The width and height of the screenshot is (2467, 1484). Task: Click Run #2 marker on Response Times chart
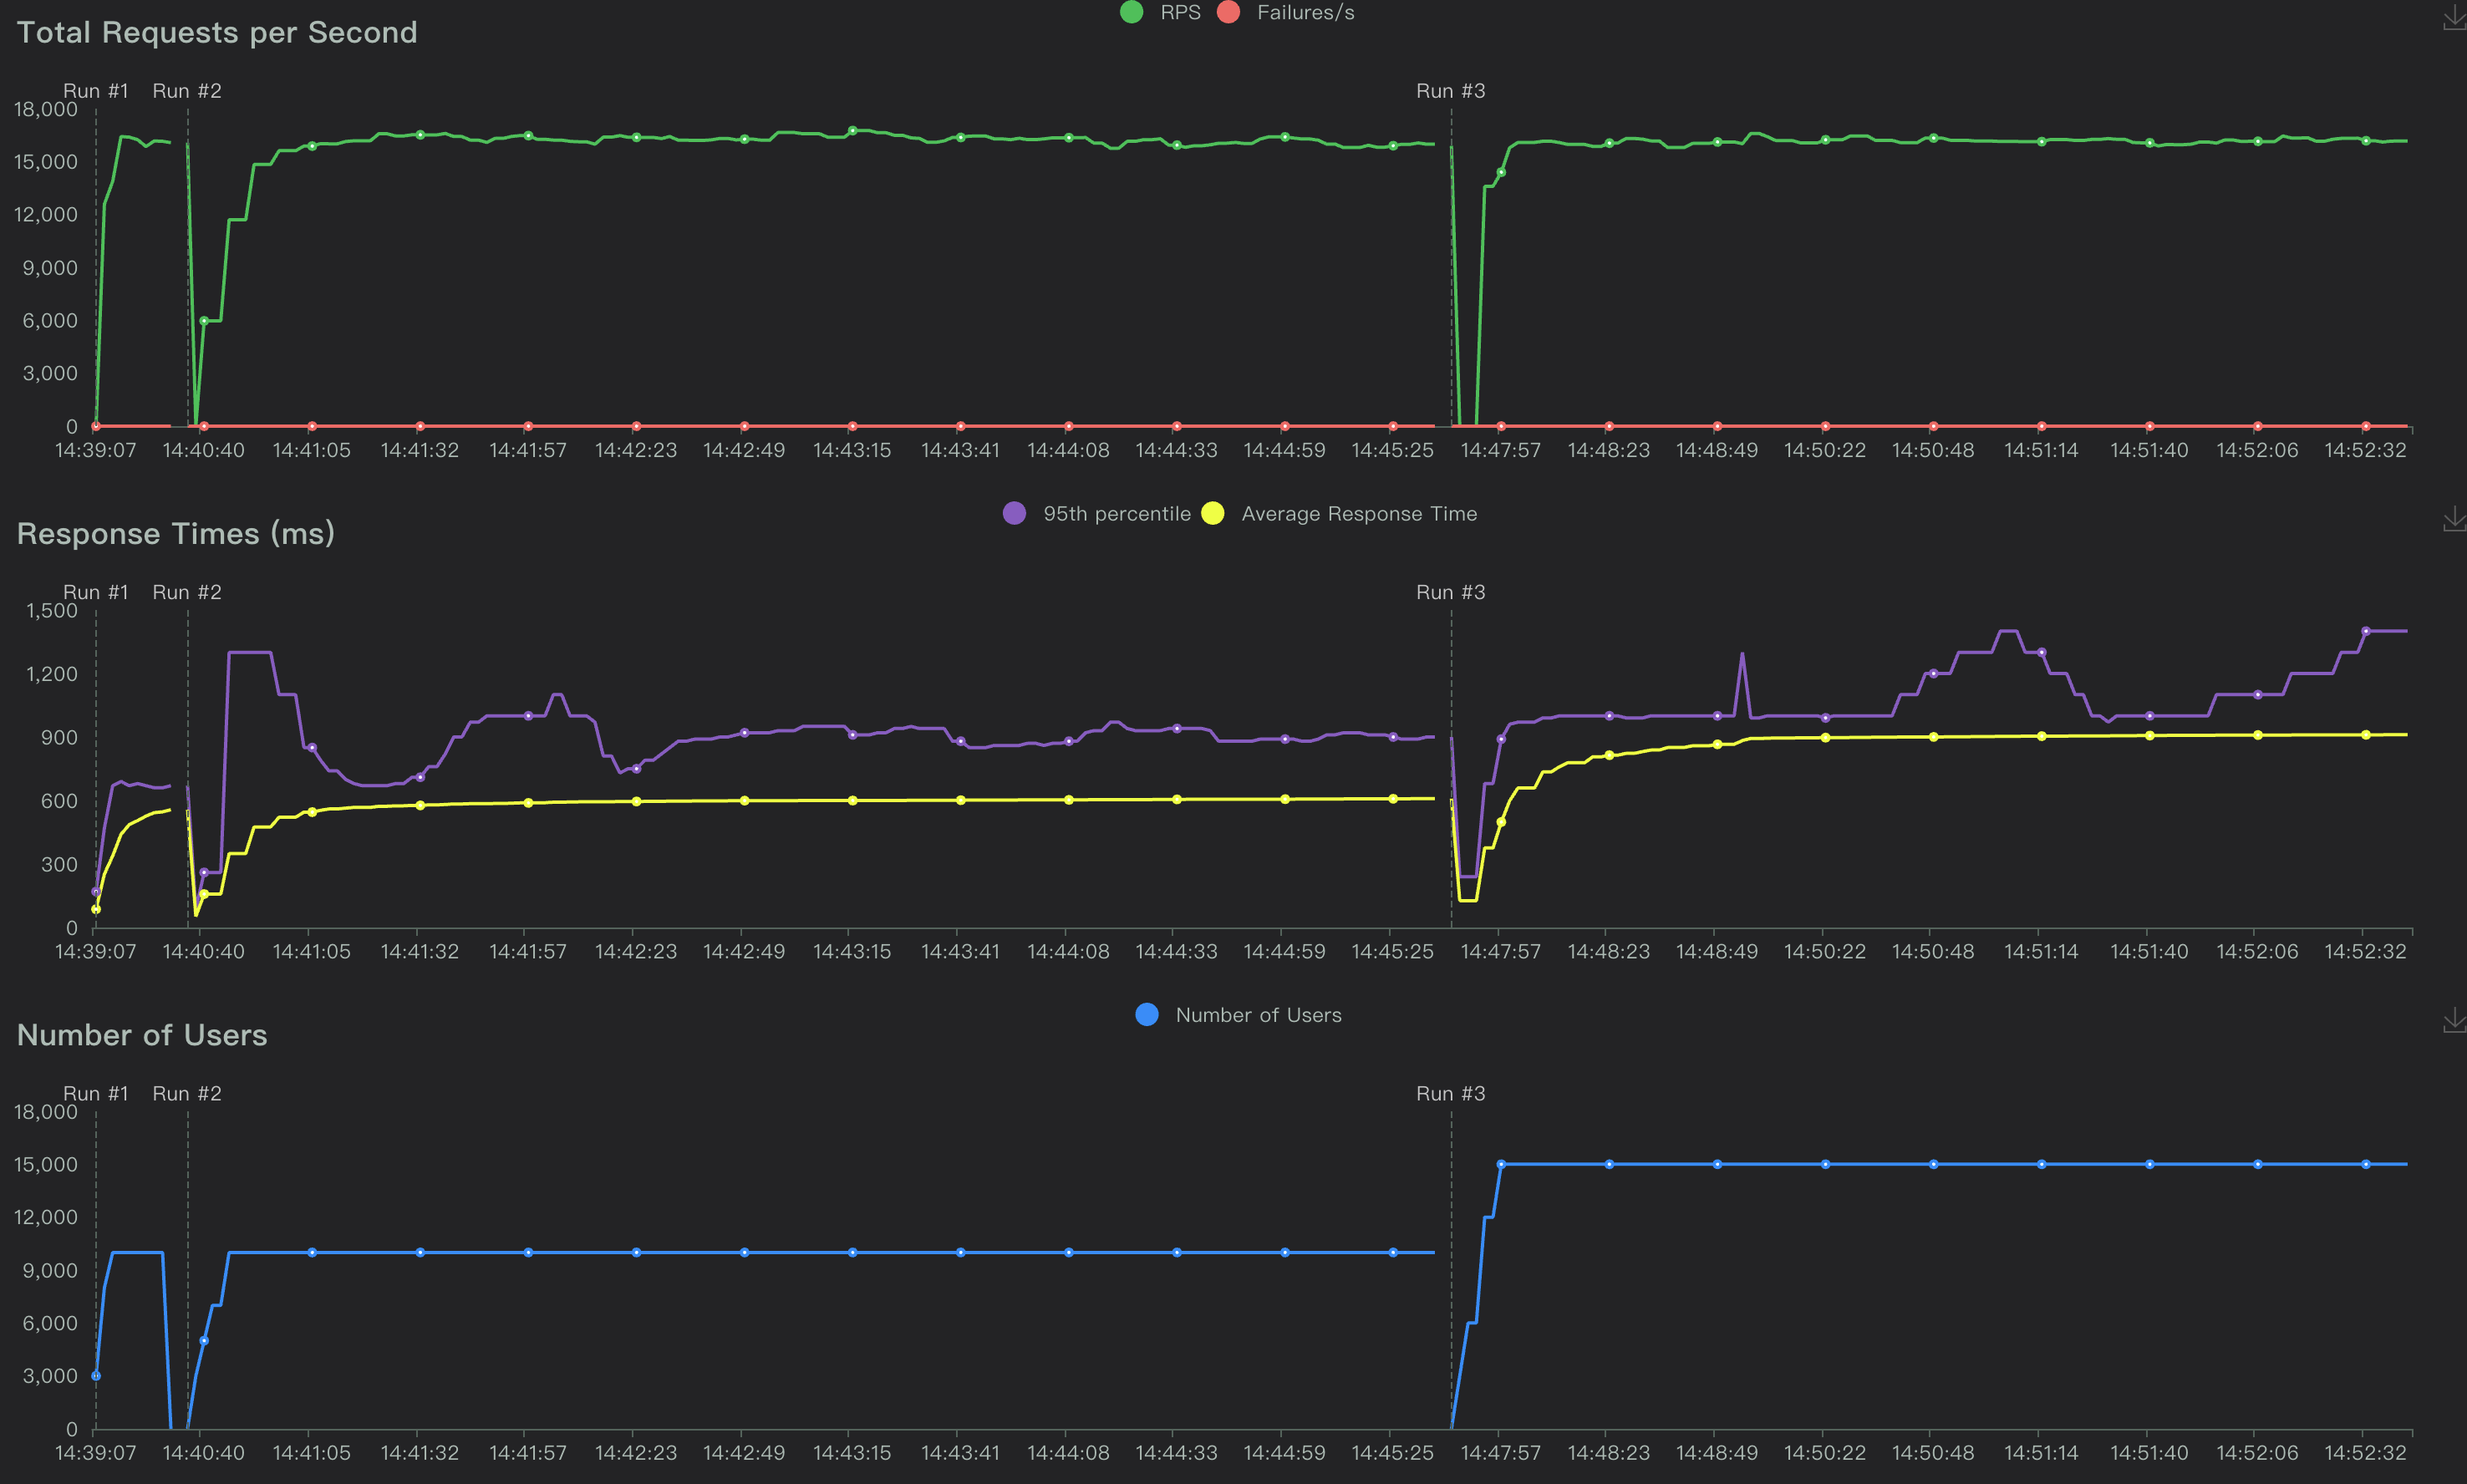[x=187, y=592]
